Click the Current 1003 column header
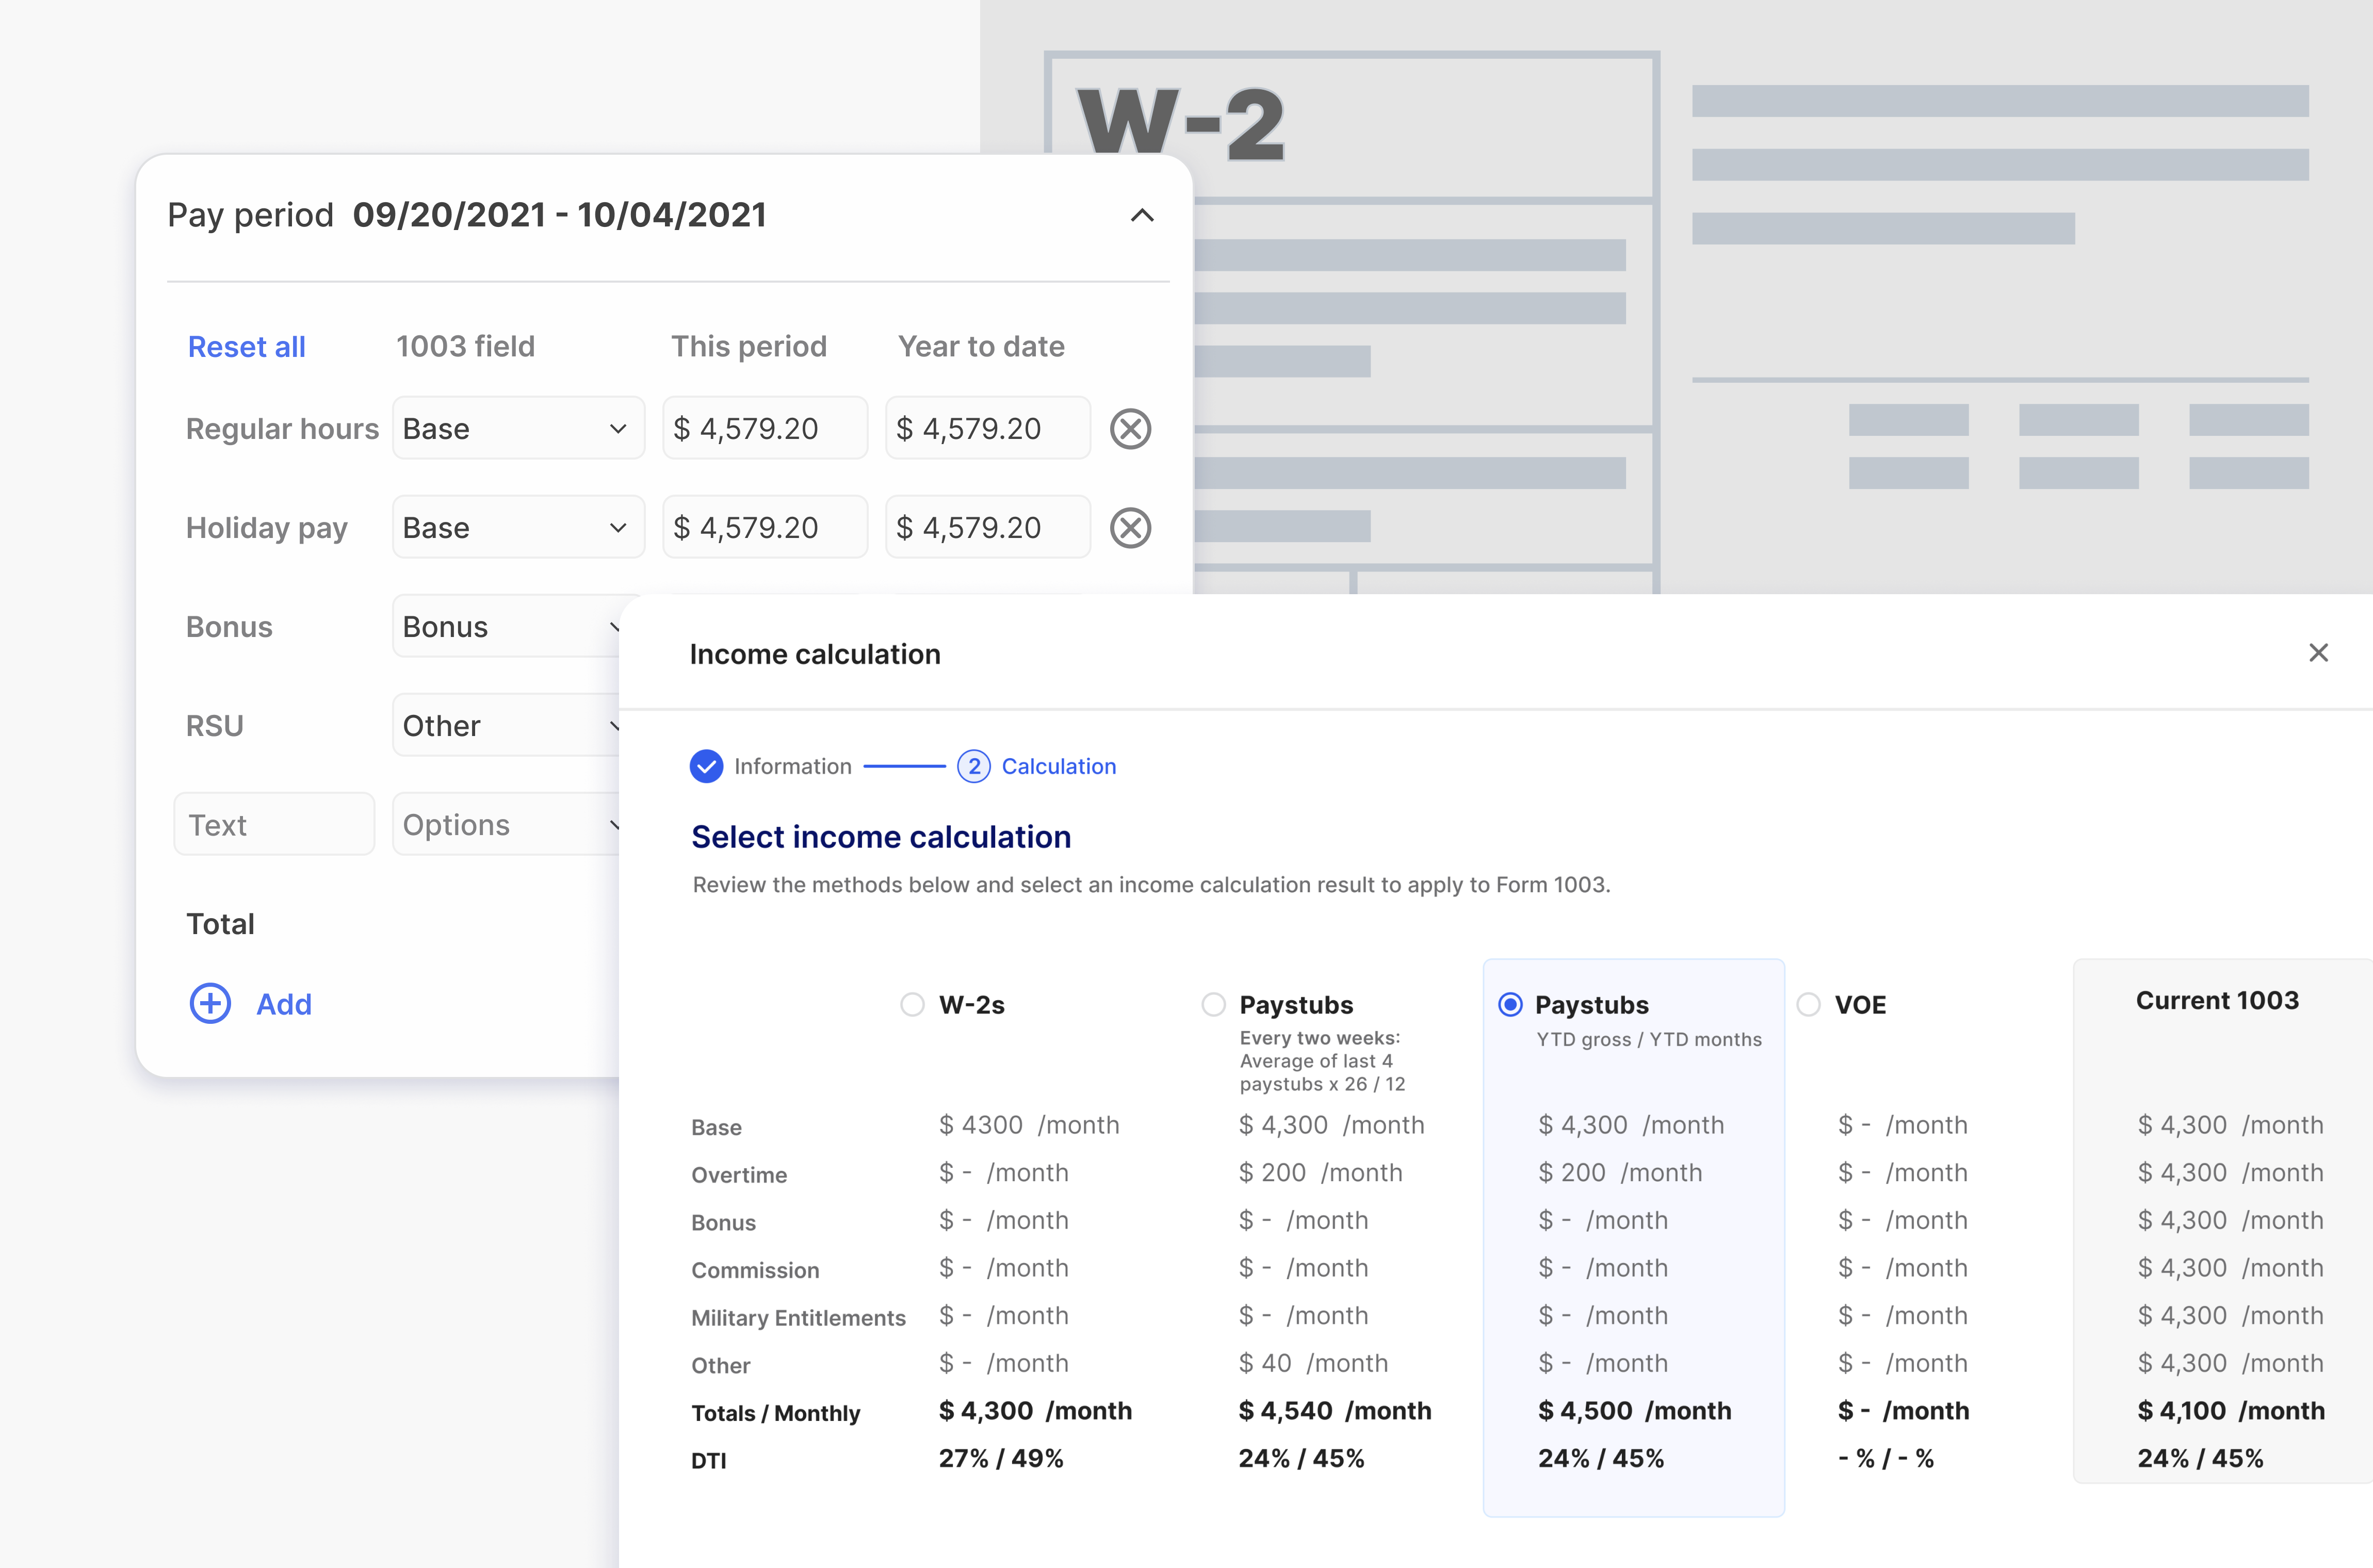Screen dimensions: 2373x1568 pos(2217,1000)
